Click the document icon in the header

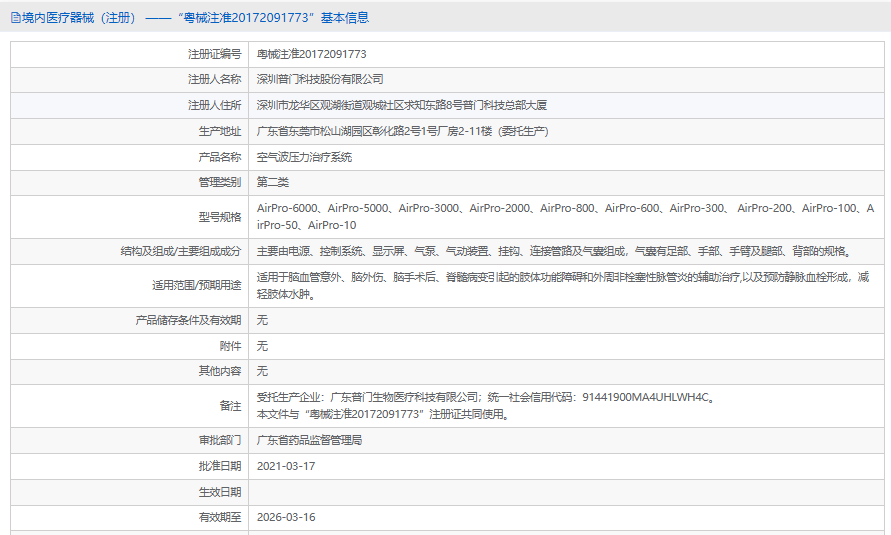pos(15,18)
